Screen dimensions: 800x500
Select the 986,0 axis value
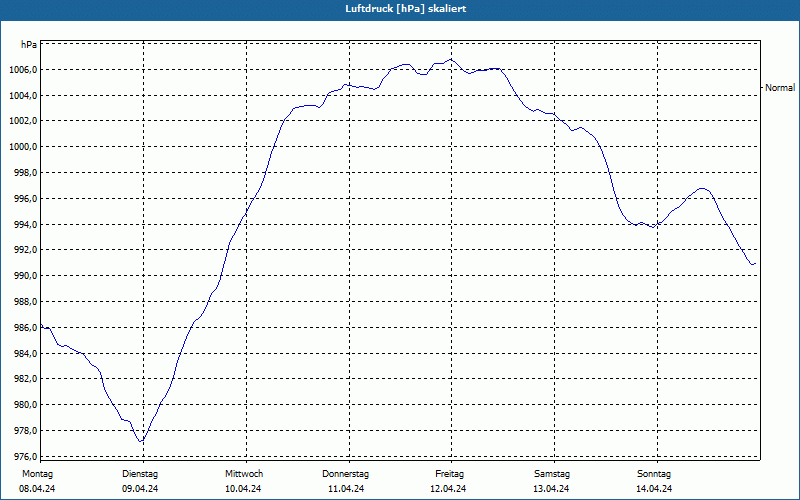(x=25, y=328)
